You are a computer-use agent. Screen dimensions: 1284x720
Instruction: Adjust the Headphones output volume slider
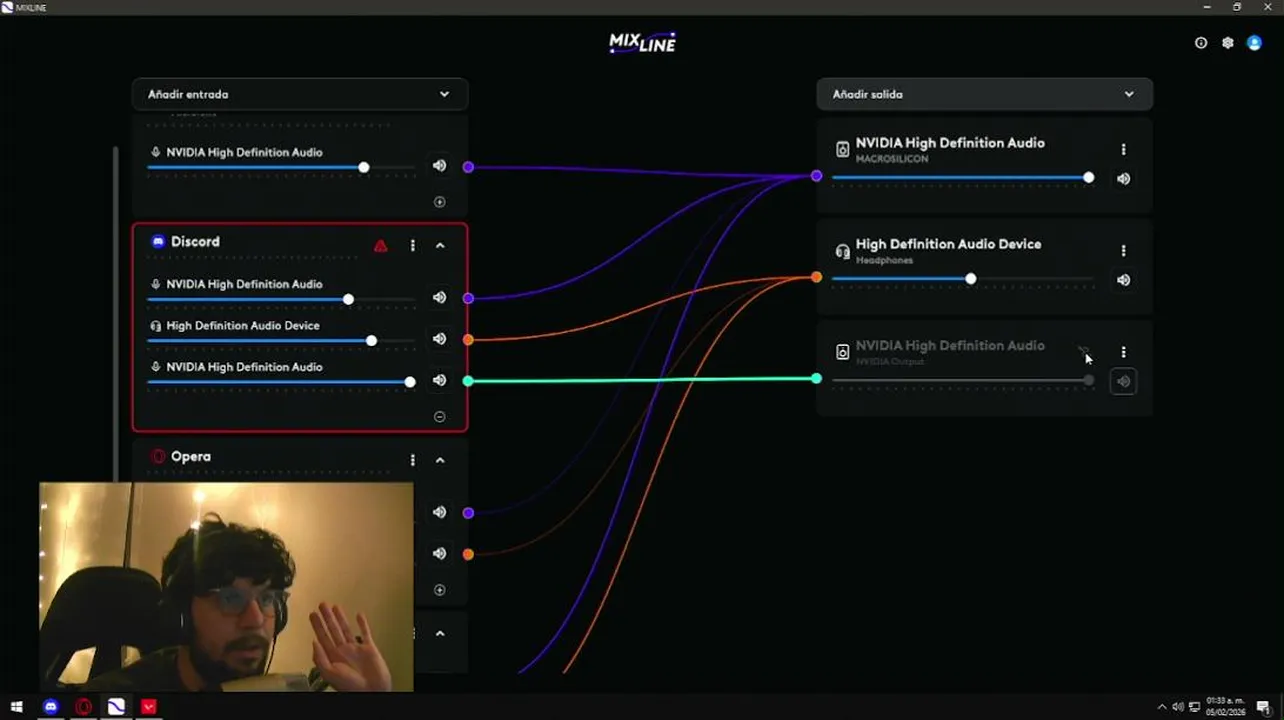pyautogui.click(x=962, y=279)
